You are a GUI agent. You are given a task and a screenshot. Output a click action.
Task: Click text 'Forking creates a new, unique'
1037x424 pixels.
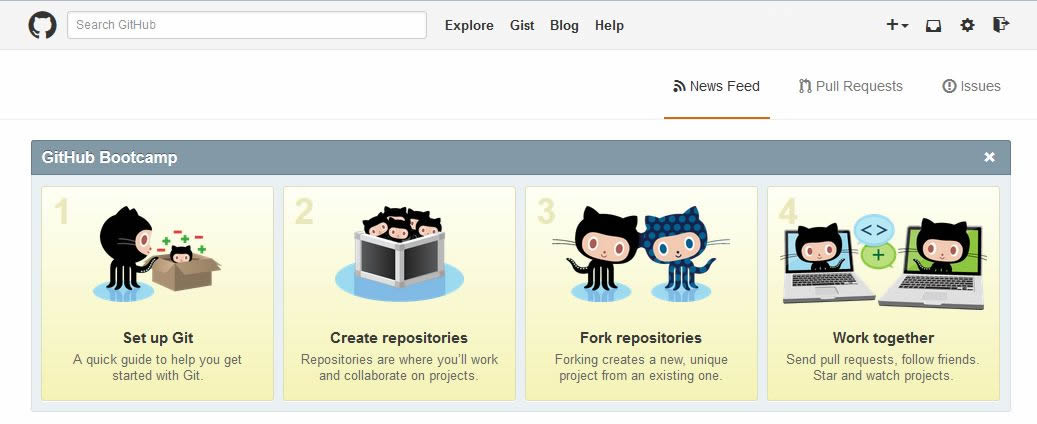click(x=641, y=360)
